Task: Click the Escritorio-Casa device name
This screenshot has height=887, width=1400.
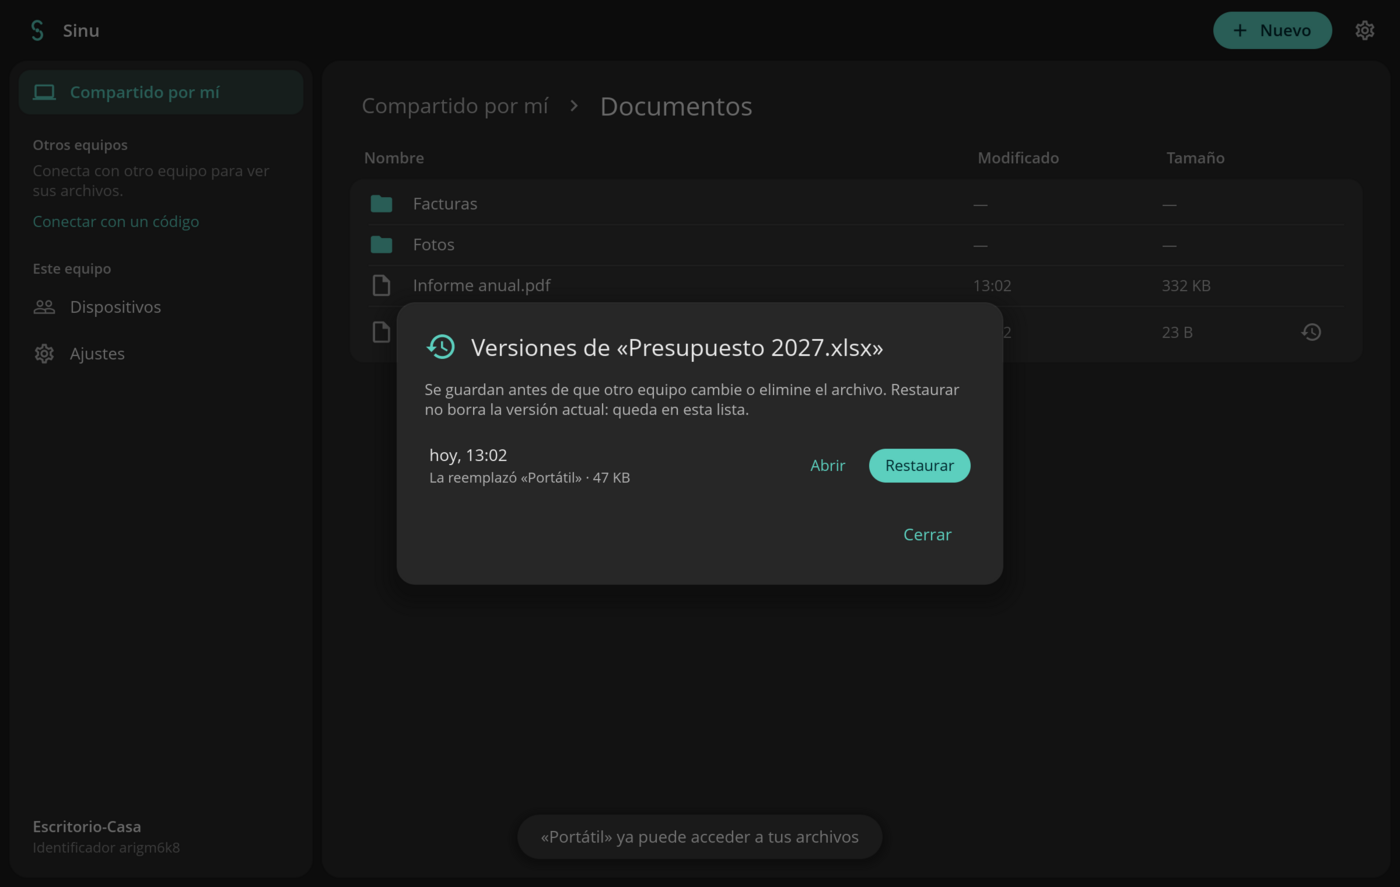Action: (87, 827)
